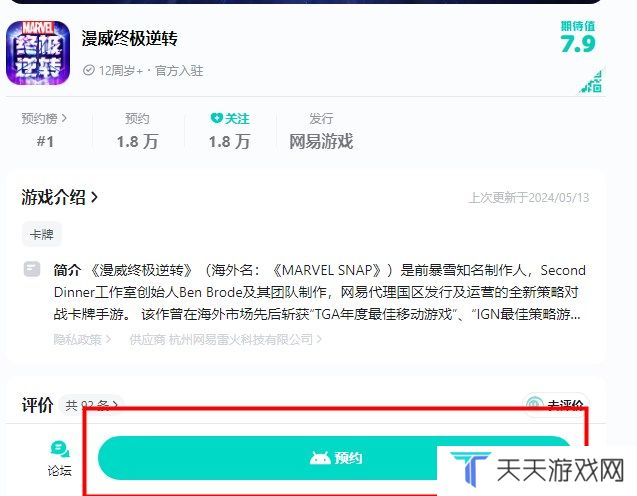The image size is (637, 496).
Task: View the 期待值 7.9 rating score
Action: pos(578,38)
